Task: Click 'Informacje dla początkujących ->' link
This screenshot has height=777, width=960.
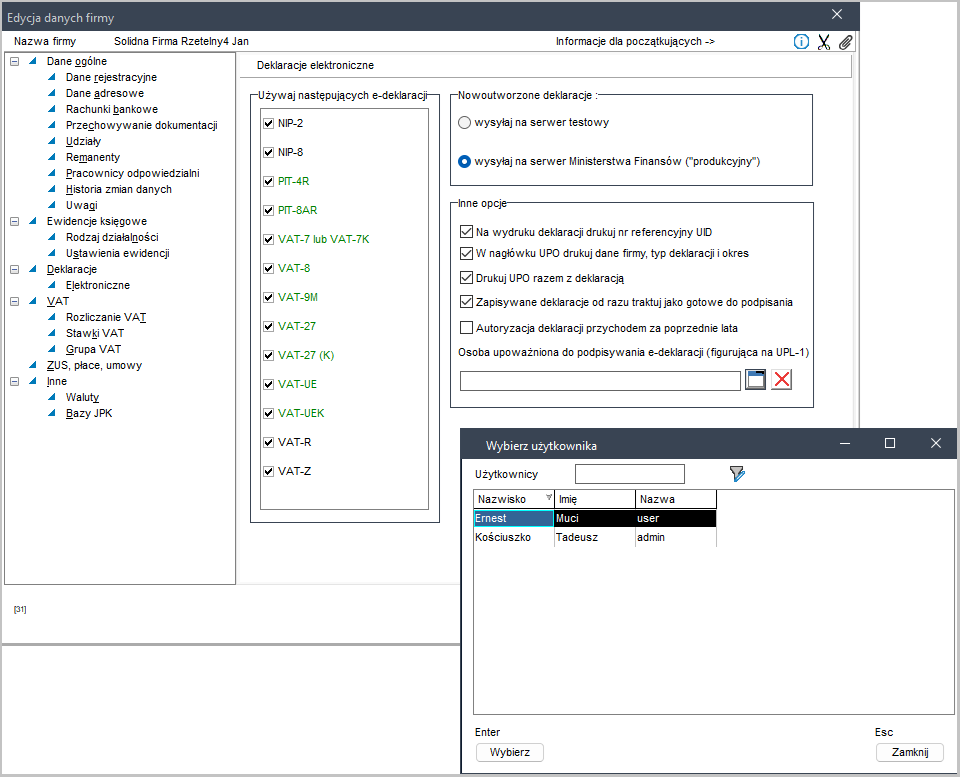Action: (x=635, y=41)
